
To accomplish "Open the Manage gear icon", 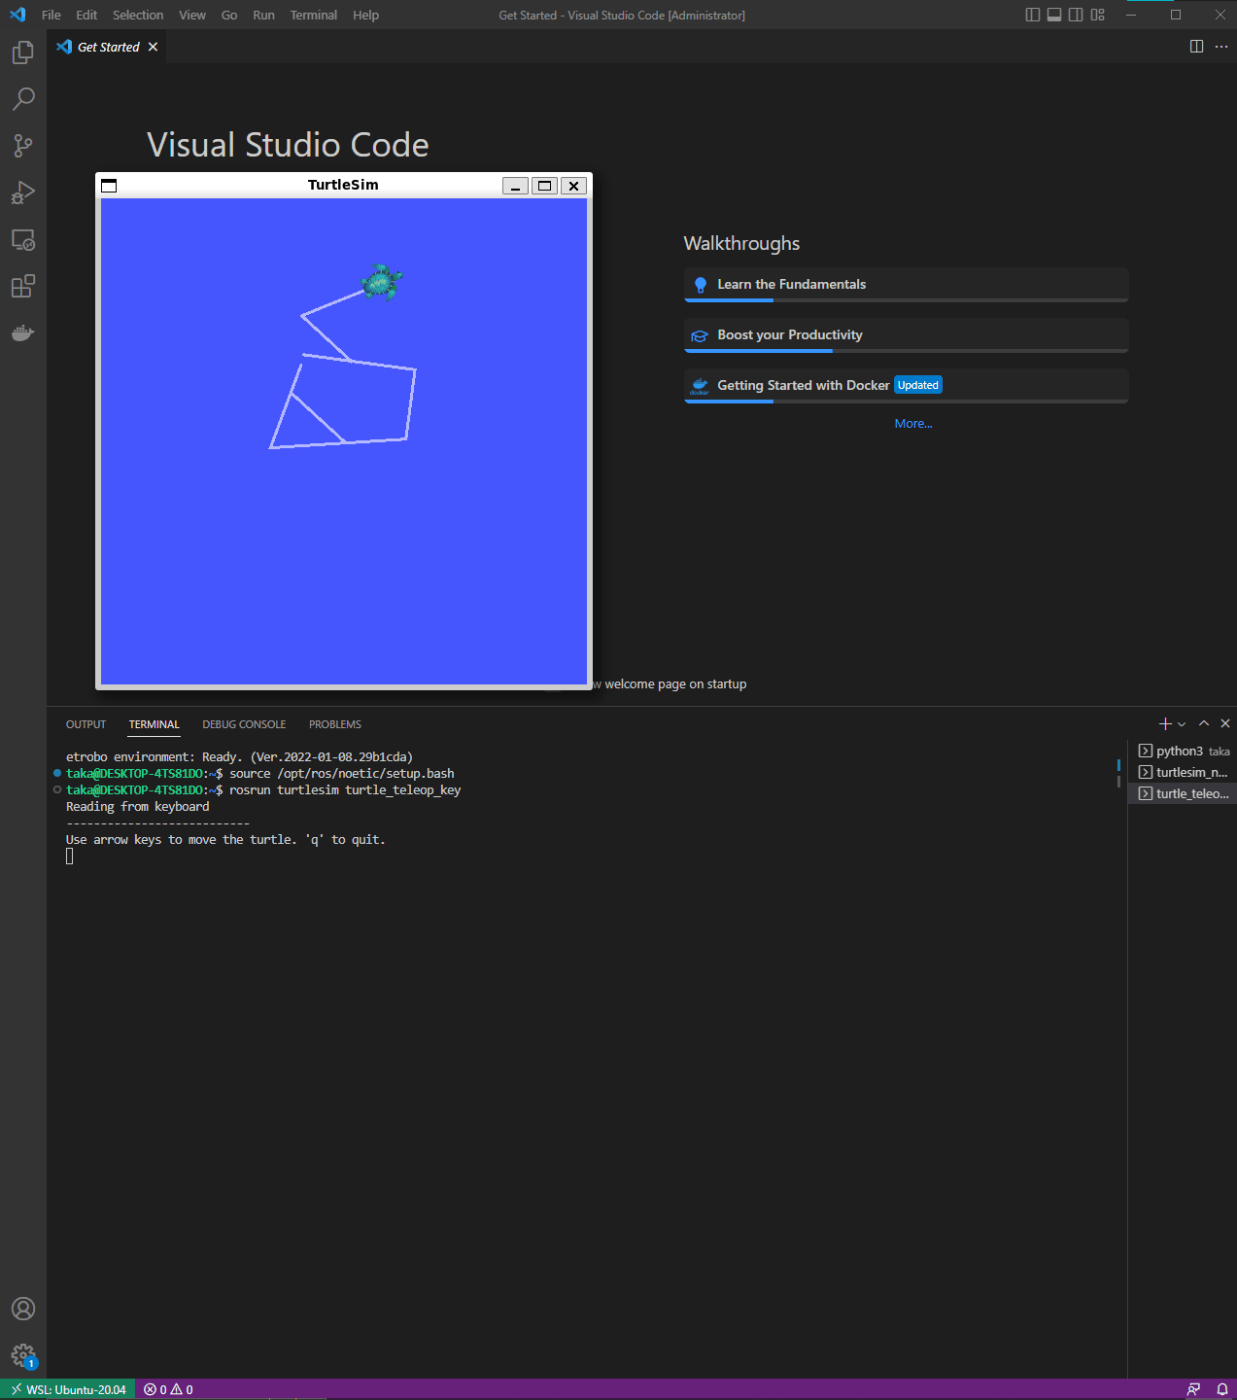I will (23, 1356).
